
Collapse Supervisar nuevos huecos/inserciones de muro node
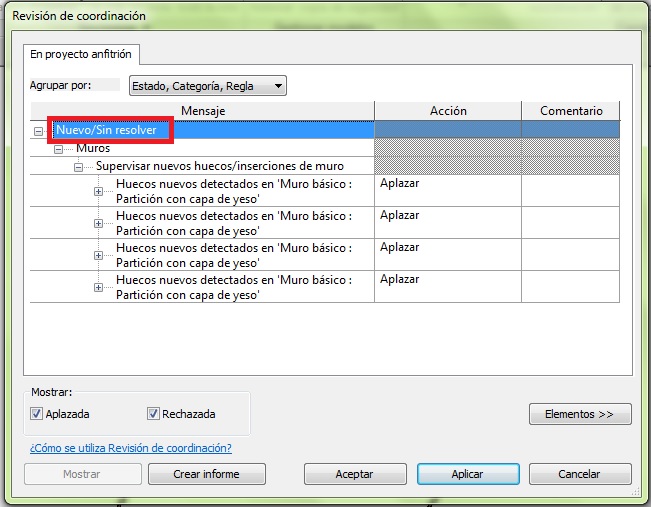point(78,167)
